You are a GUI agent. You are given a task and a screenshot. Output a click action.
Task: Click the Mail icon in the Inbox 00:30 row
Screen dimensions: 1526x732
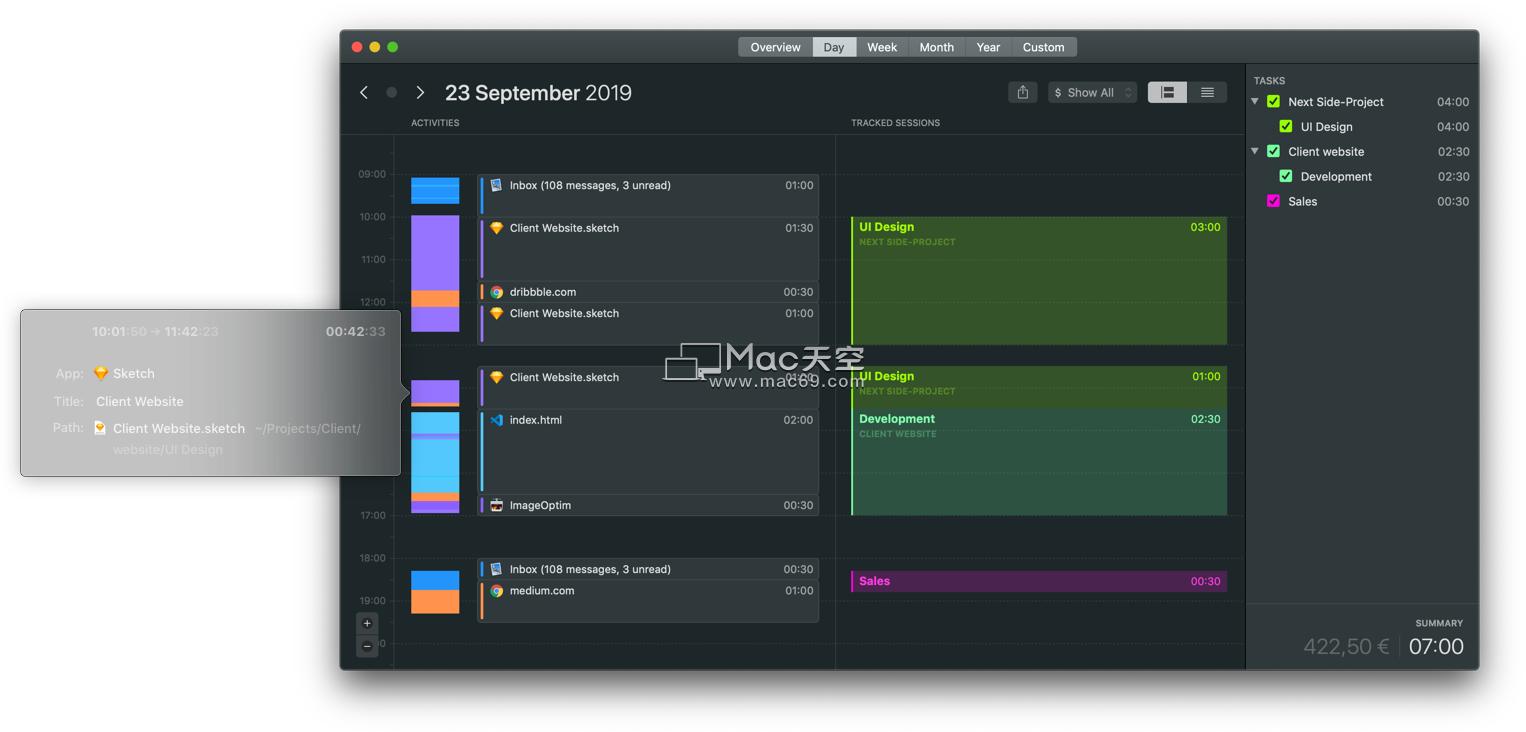click(x=496, y=569)
